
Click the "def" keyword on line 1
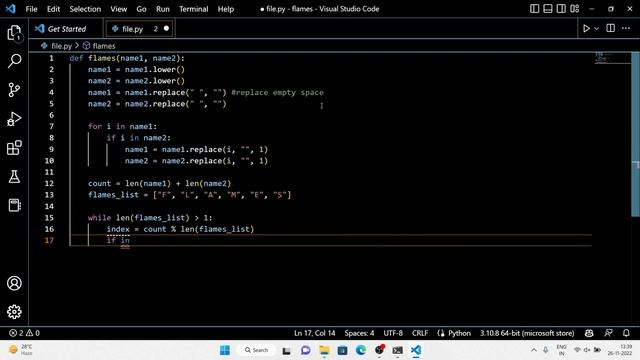point(76,58)
